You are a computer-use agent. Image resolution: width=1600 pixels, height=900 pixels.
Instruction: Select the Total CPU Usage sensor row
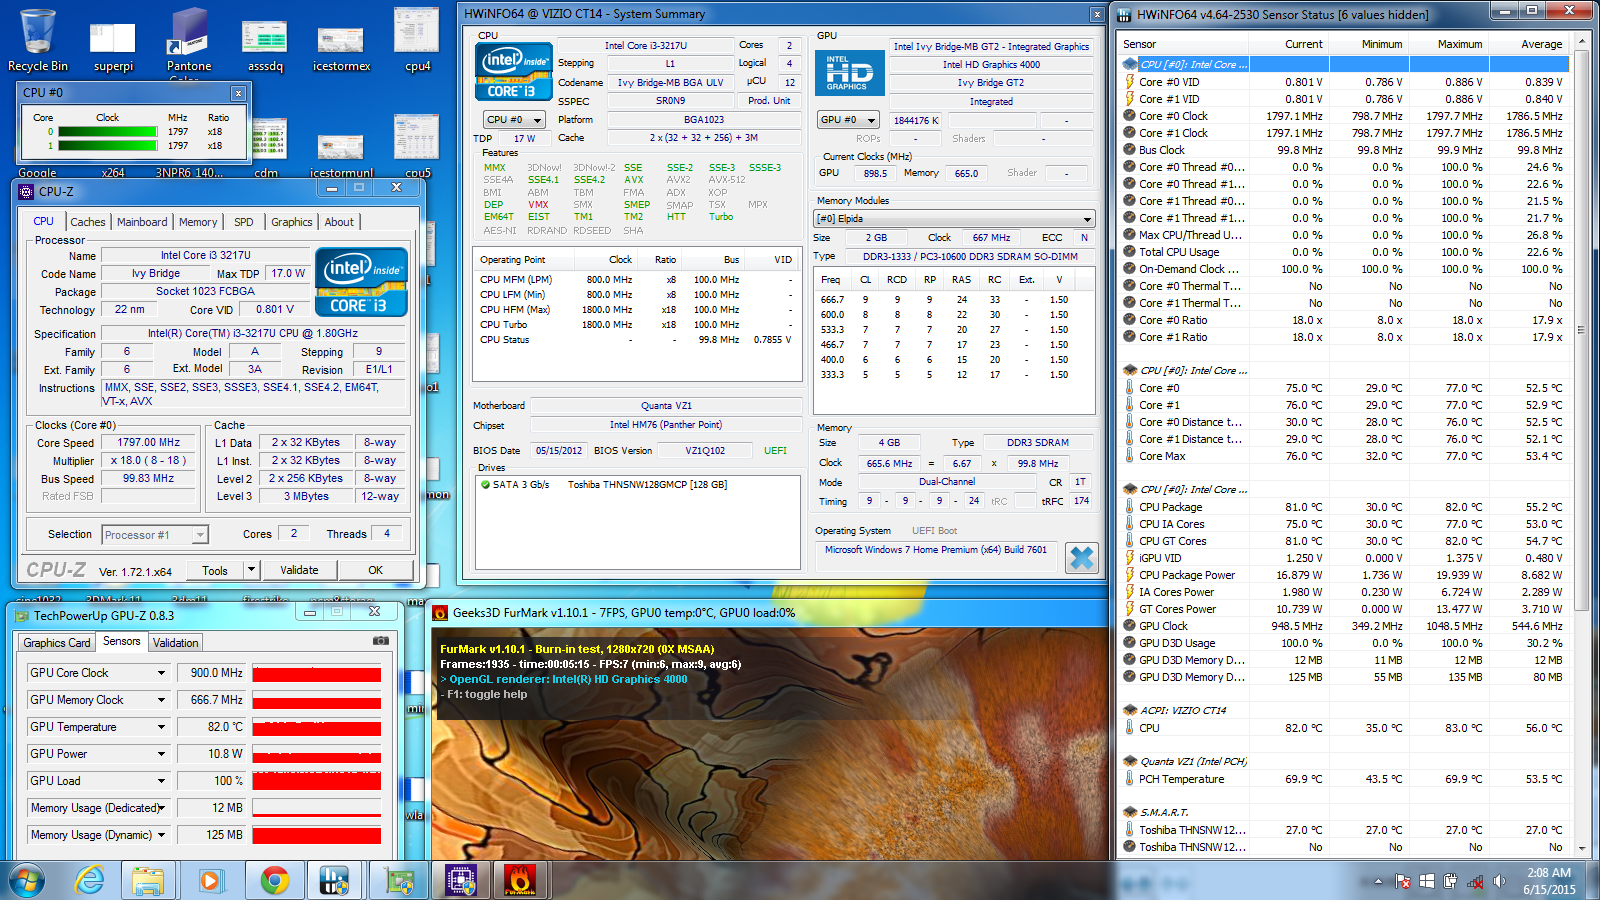pyautogui.click(x=1343, y=252)
